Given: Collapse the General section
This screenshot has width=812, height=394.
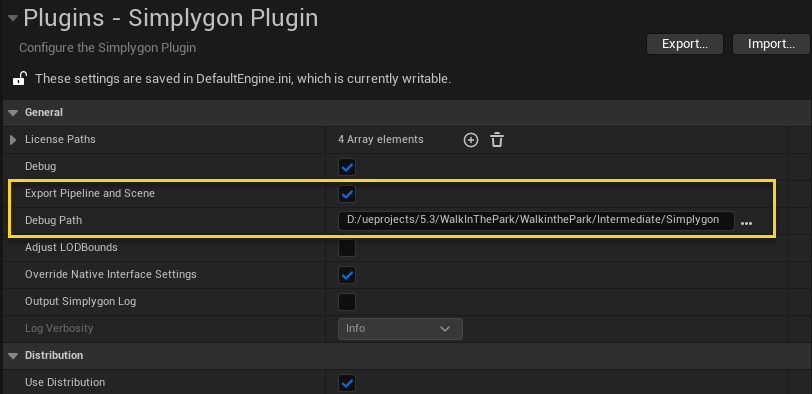Looking at the screenshot, I should [14, 112].
